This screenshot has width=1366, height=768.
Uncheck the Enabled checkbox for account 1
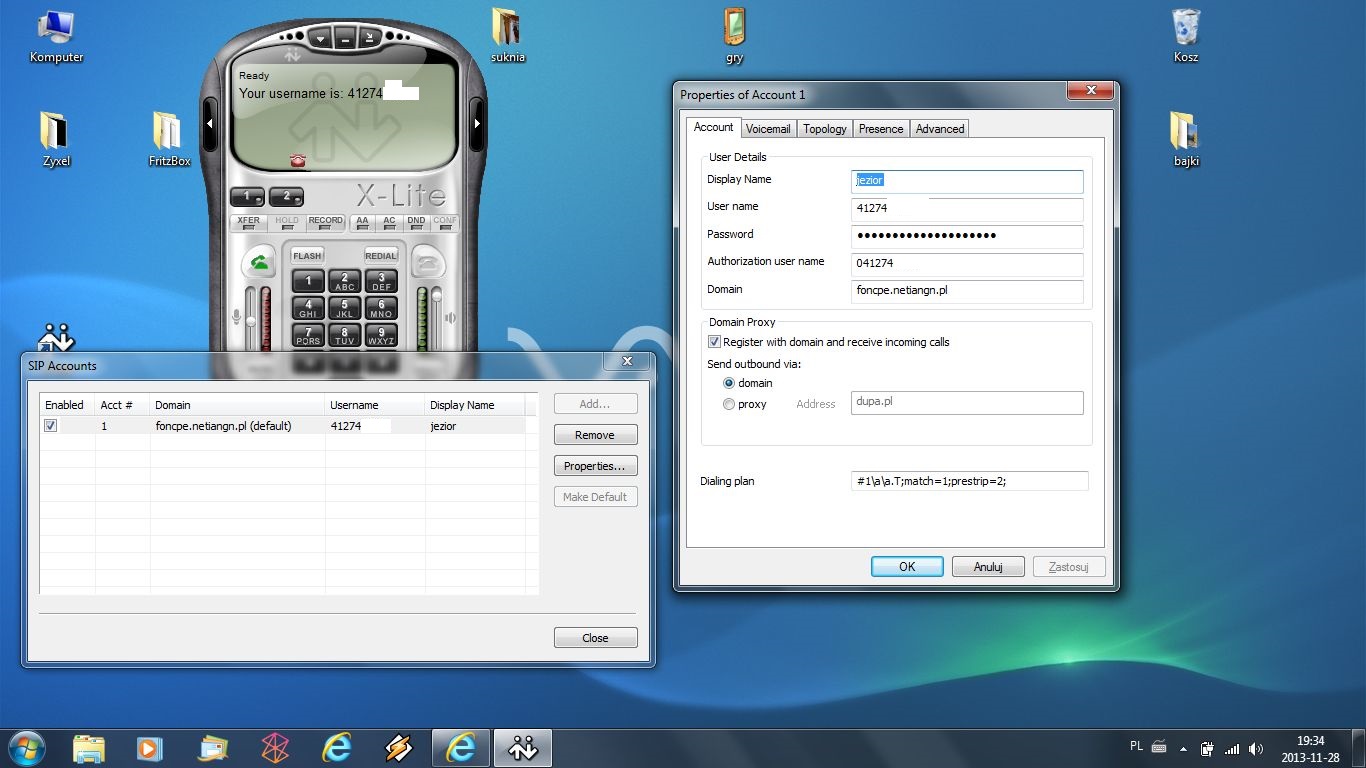pyautogui.click(x=51, y=426)
